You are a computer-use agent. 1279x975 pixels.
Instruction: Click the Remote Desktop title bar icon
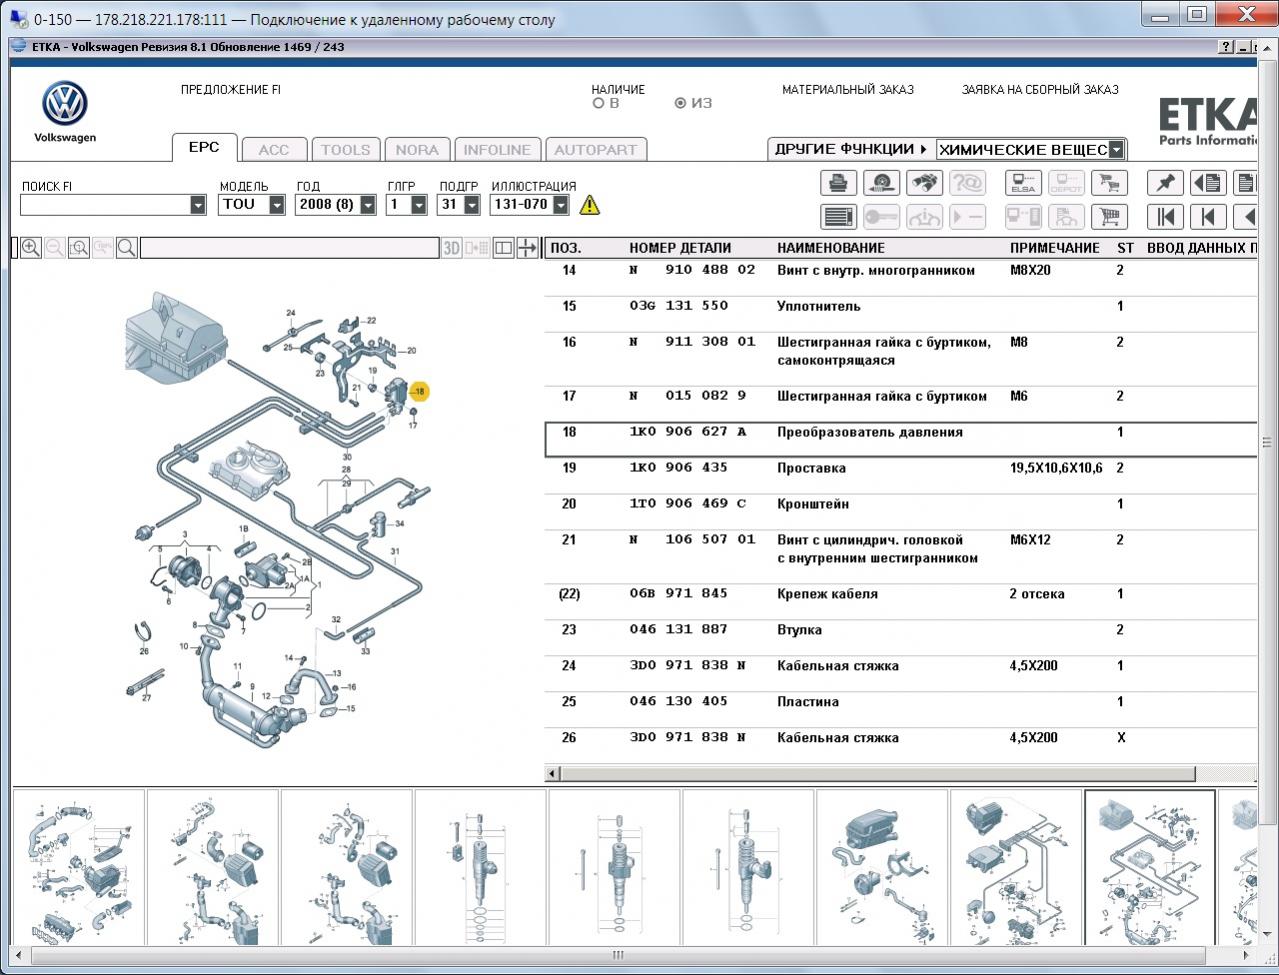point(18,19)
